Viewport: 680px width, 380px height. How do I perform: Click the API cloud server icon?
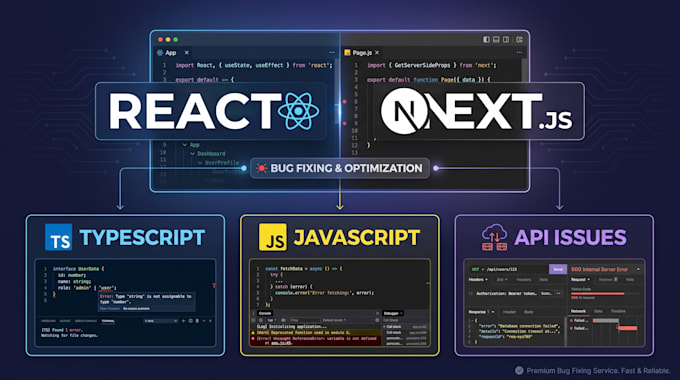[x=494, y=237]
